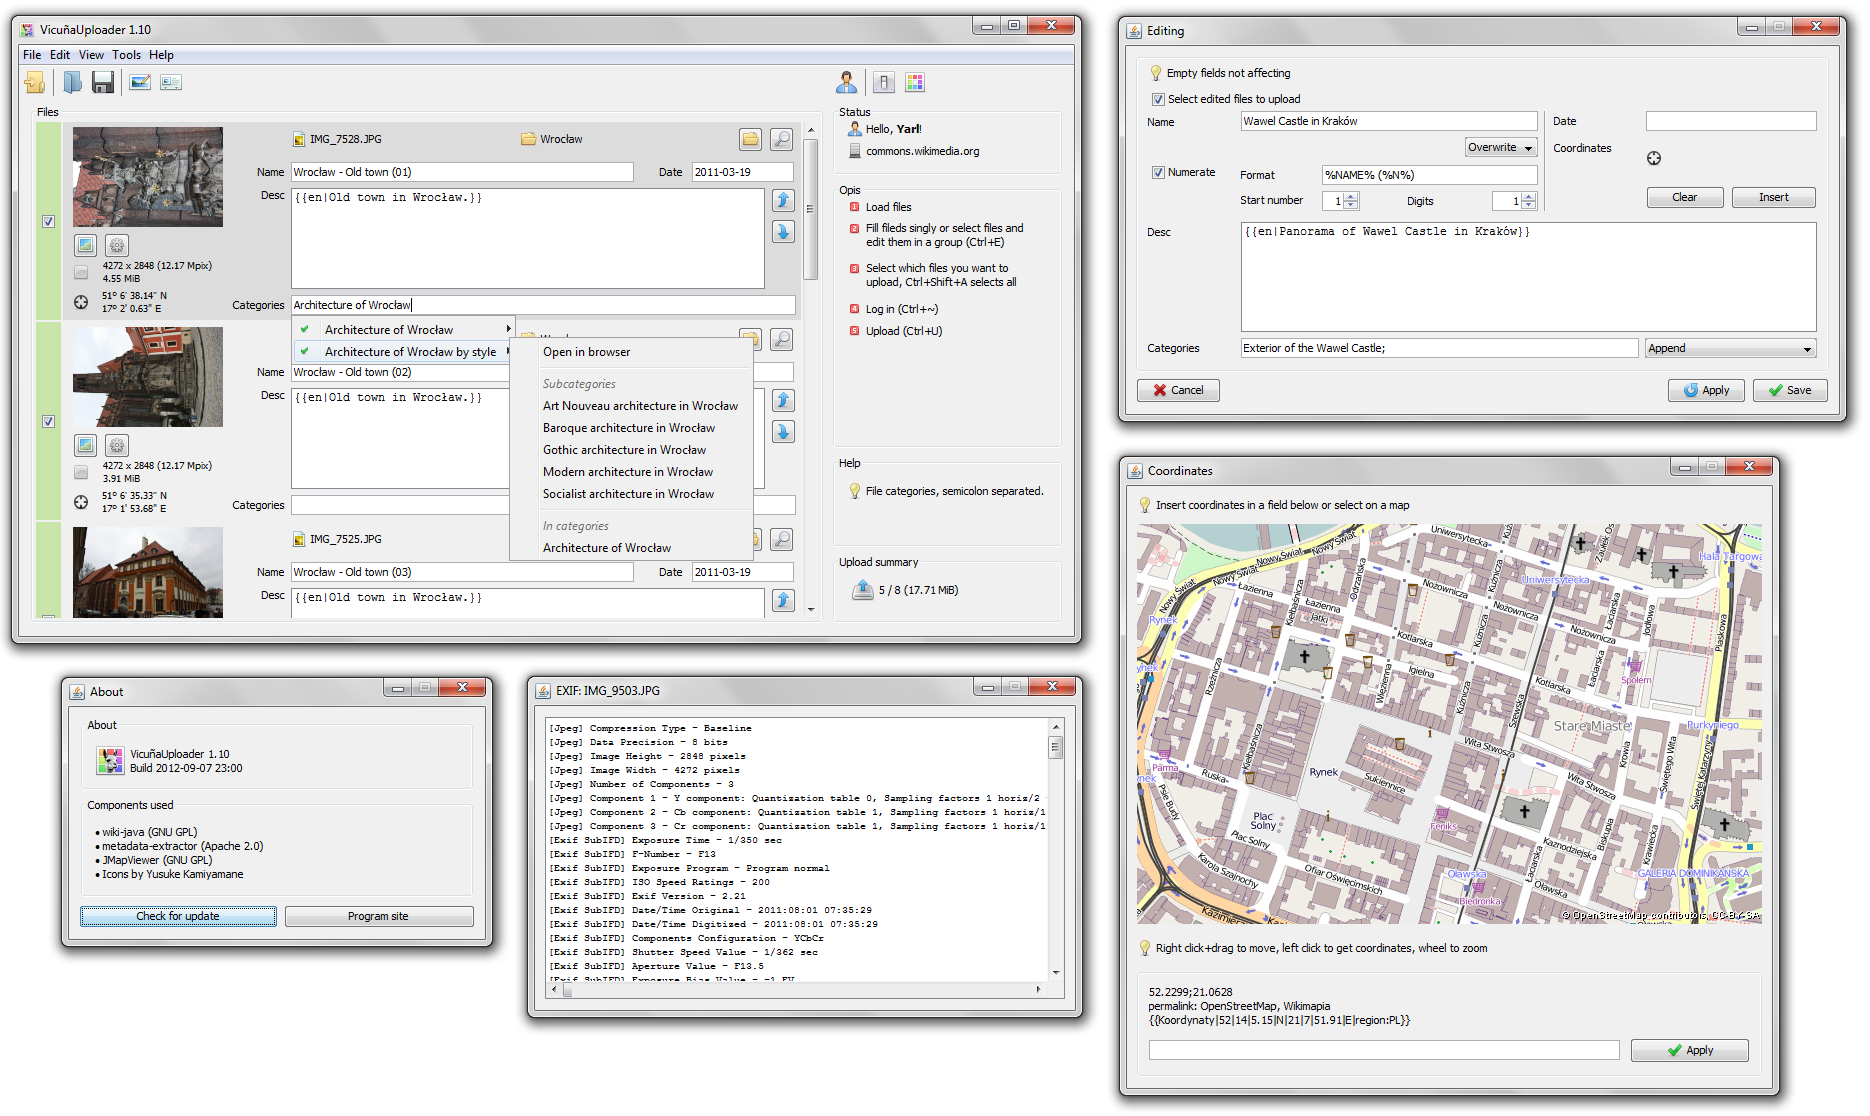Viewport: 1870px width, 1116px height.
Task: Click the upload icon in Upload summary
Action: click(862, 590)
